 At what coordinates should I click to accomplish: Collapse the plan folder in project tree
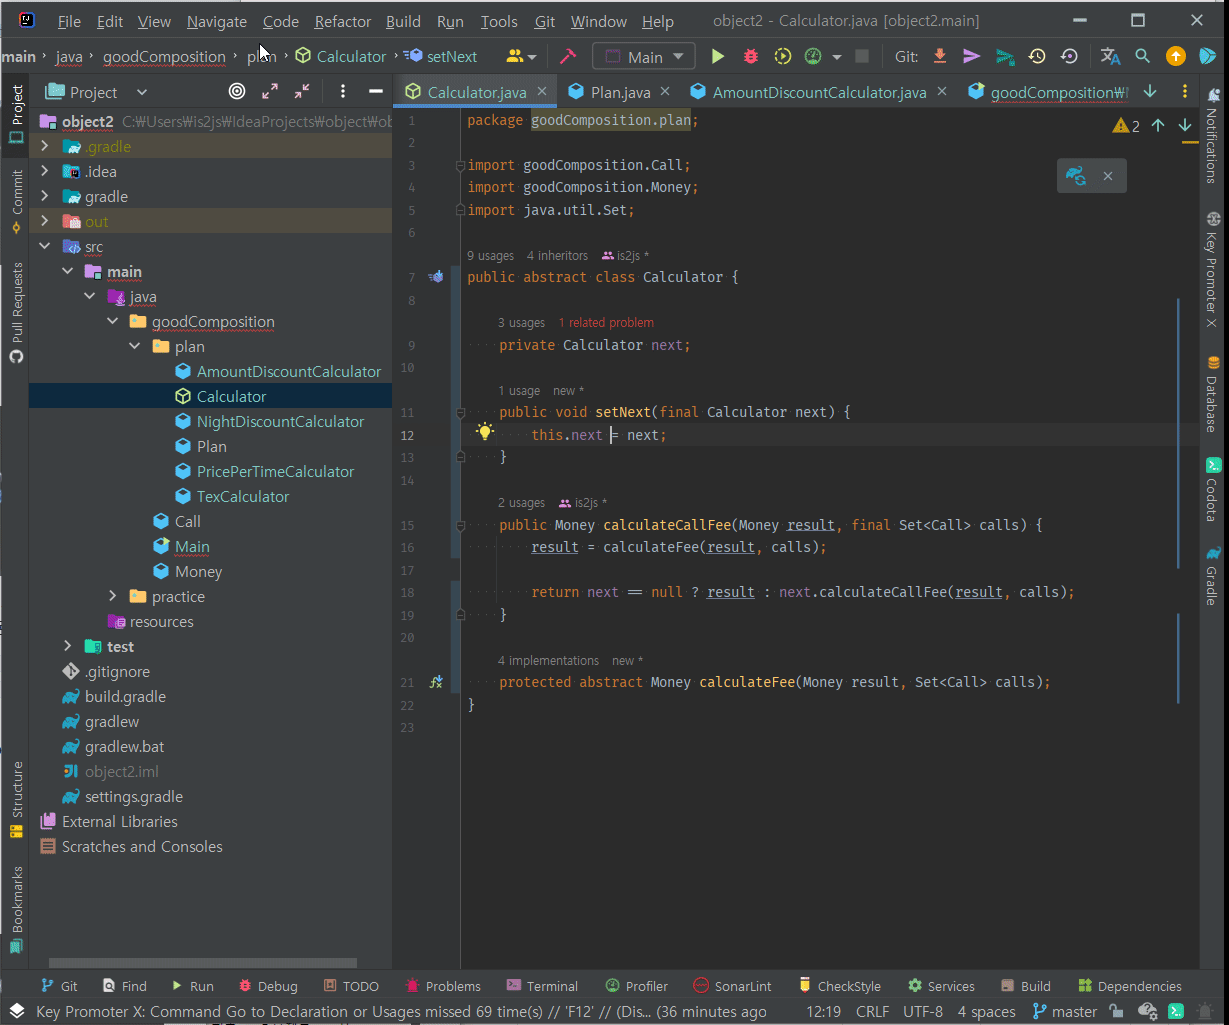pos(135,347)
